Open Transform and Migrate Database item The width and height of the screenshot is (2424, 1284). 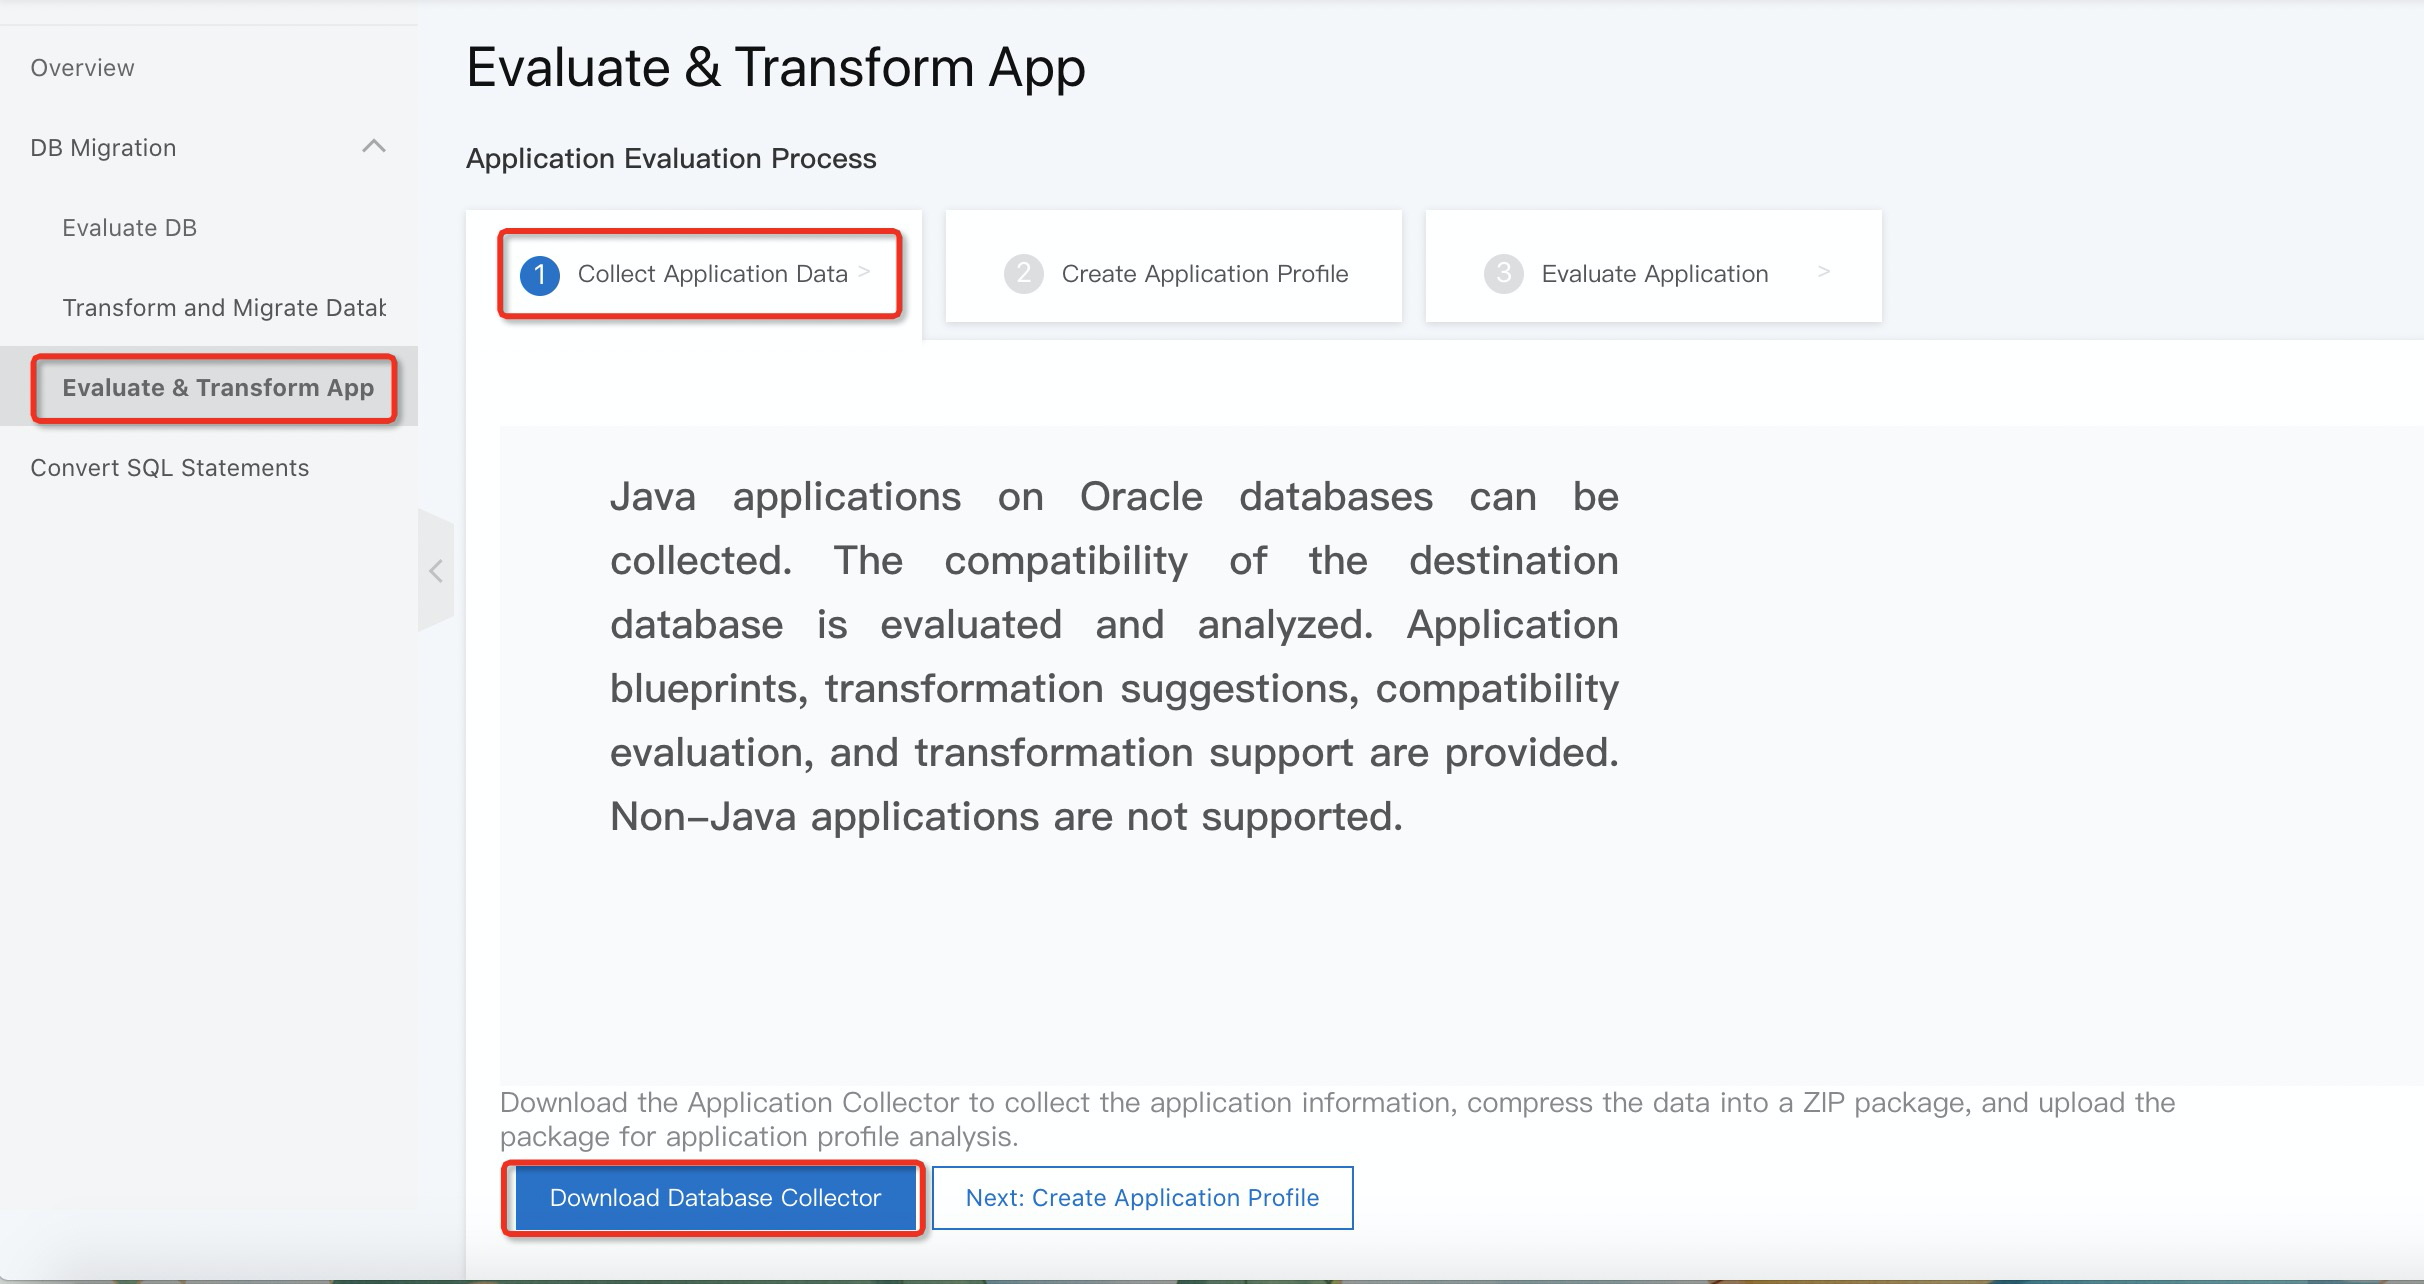[x=223, y=308]
